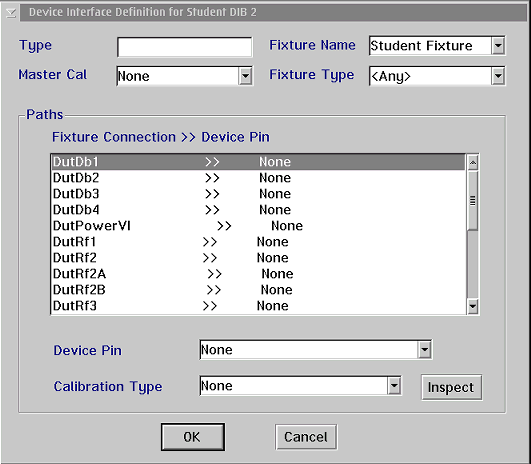Image resolution: width=531 pixels, height=464 pixels.
Task: Confirm with the OK button
Action: click(x=193, y=437)
